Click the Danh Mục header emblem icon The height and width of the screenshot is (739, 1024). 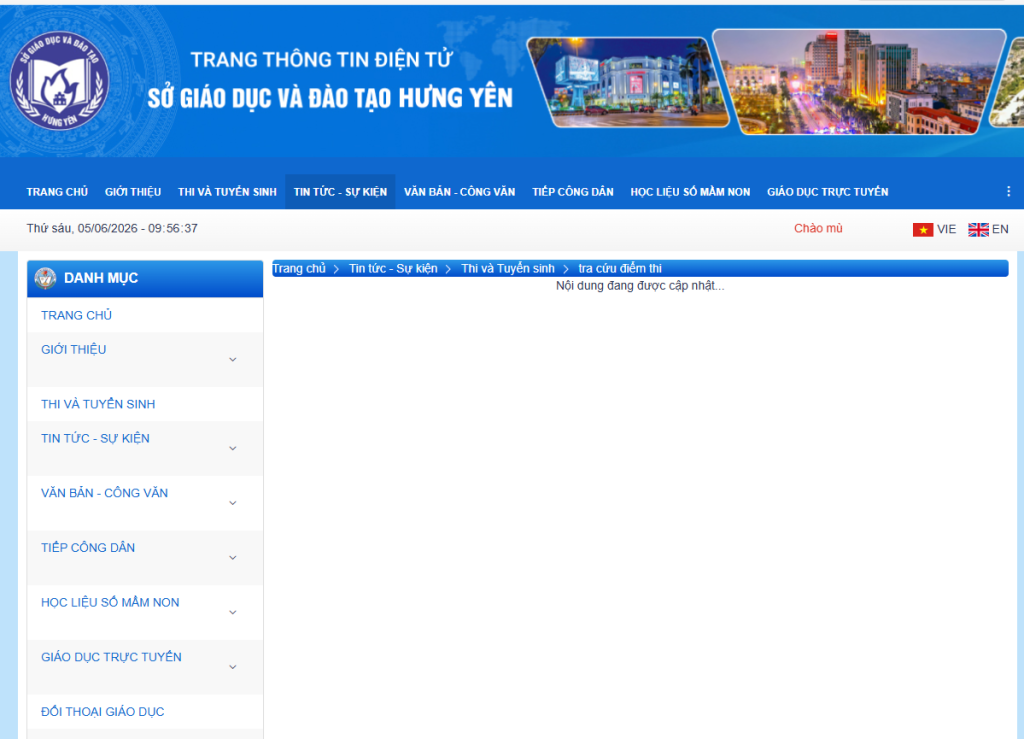[45, 278]
